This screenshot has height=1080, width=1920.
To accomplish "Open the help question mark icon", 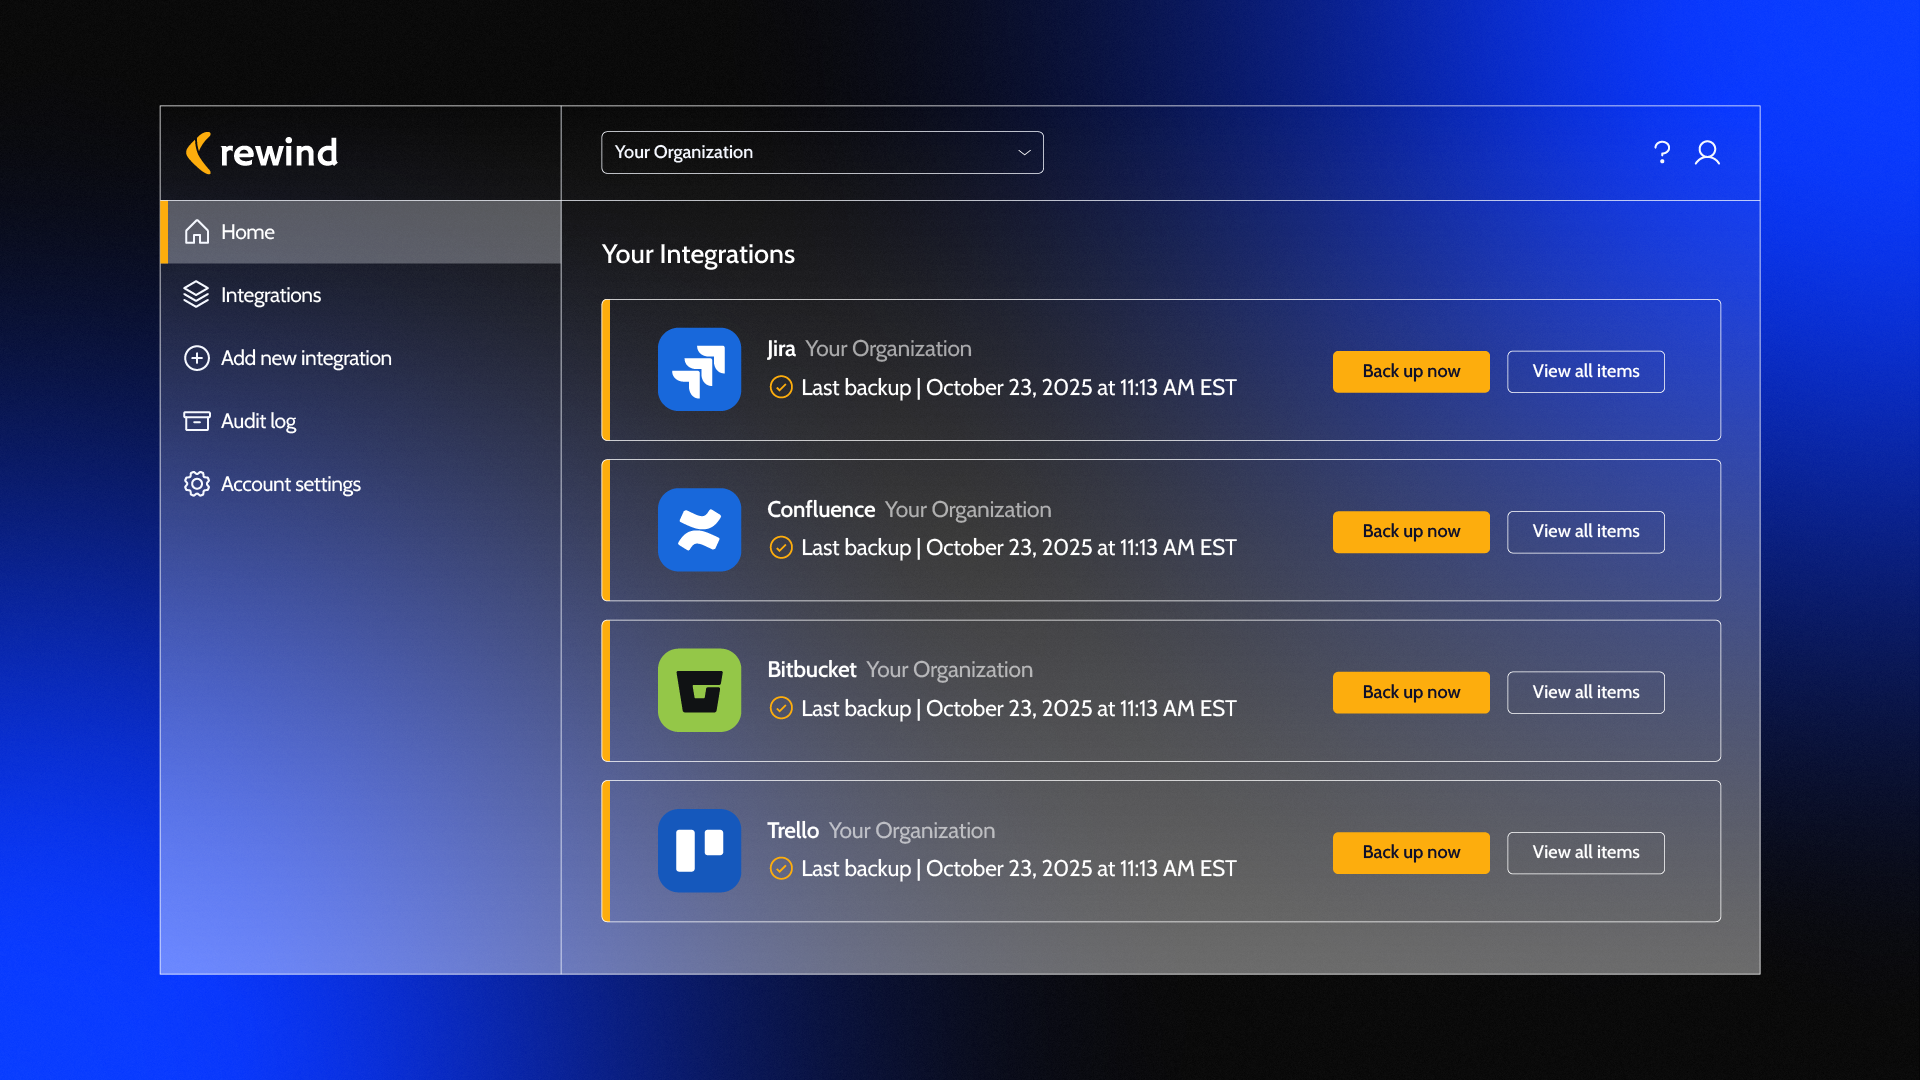I will [x=1662, y=152].
